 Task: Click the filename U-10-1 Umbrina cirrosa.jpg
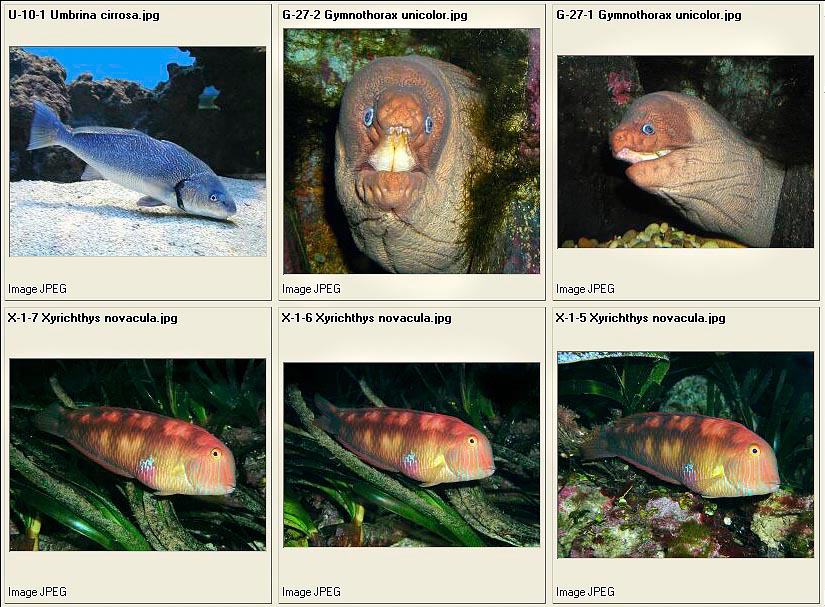[x=84, y=15]
